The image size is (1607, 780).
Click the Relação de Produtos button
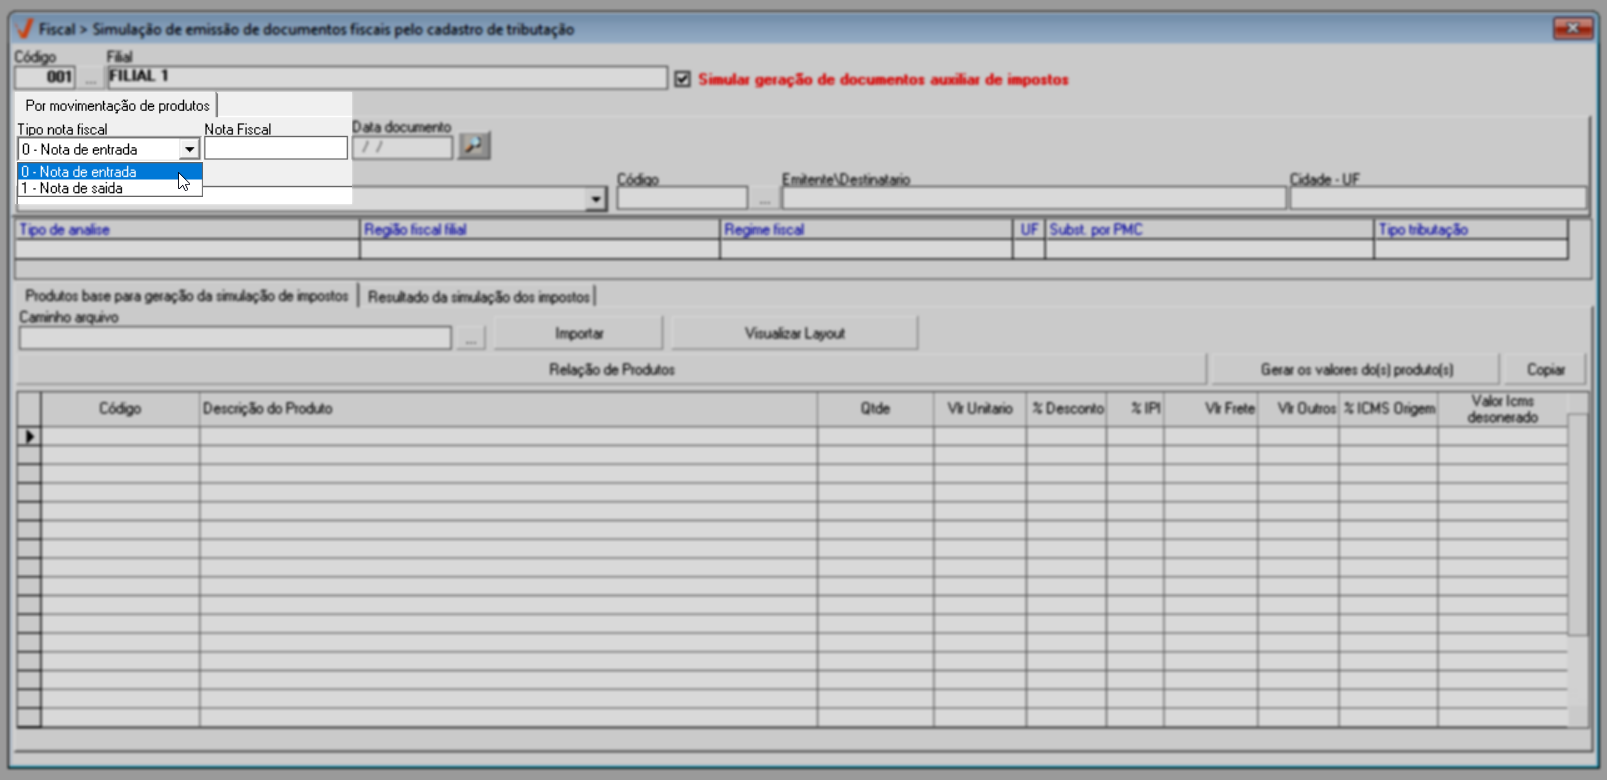tap(612, 369)
